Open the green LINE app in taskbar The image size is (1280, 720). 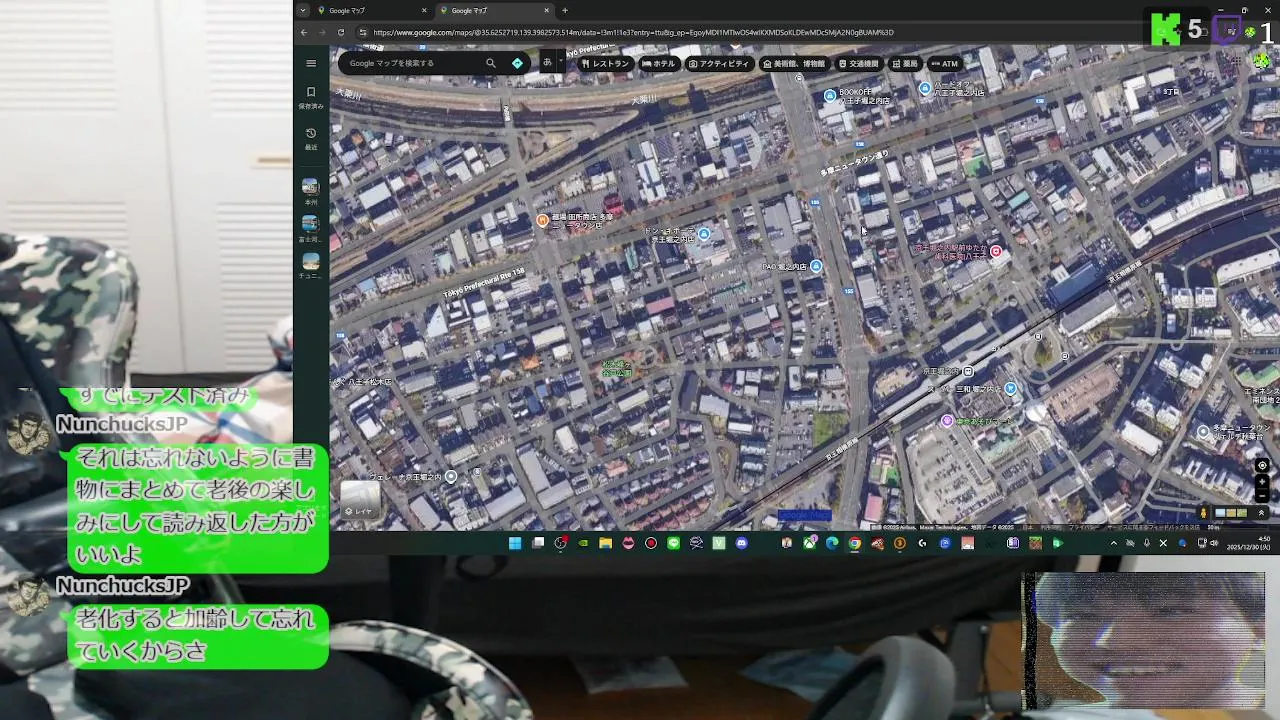point(673,543)
